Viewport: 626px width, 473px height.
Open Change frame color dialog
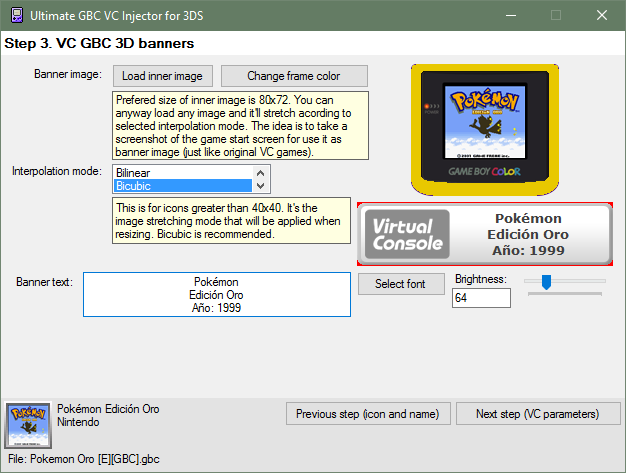pyautogui.click(x=294, y=76)
